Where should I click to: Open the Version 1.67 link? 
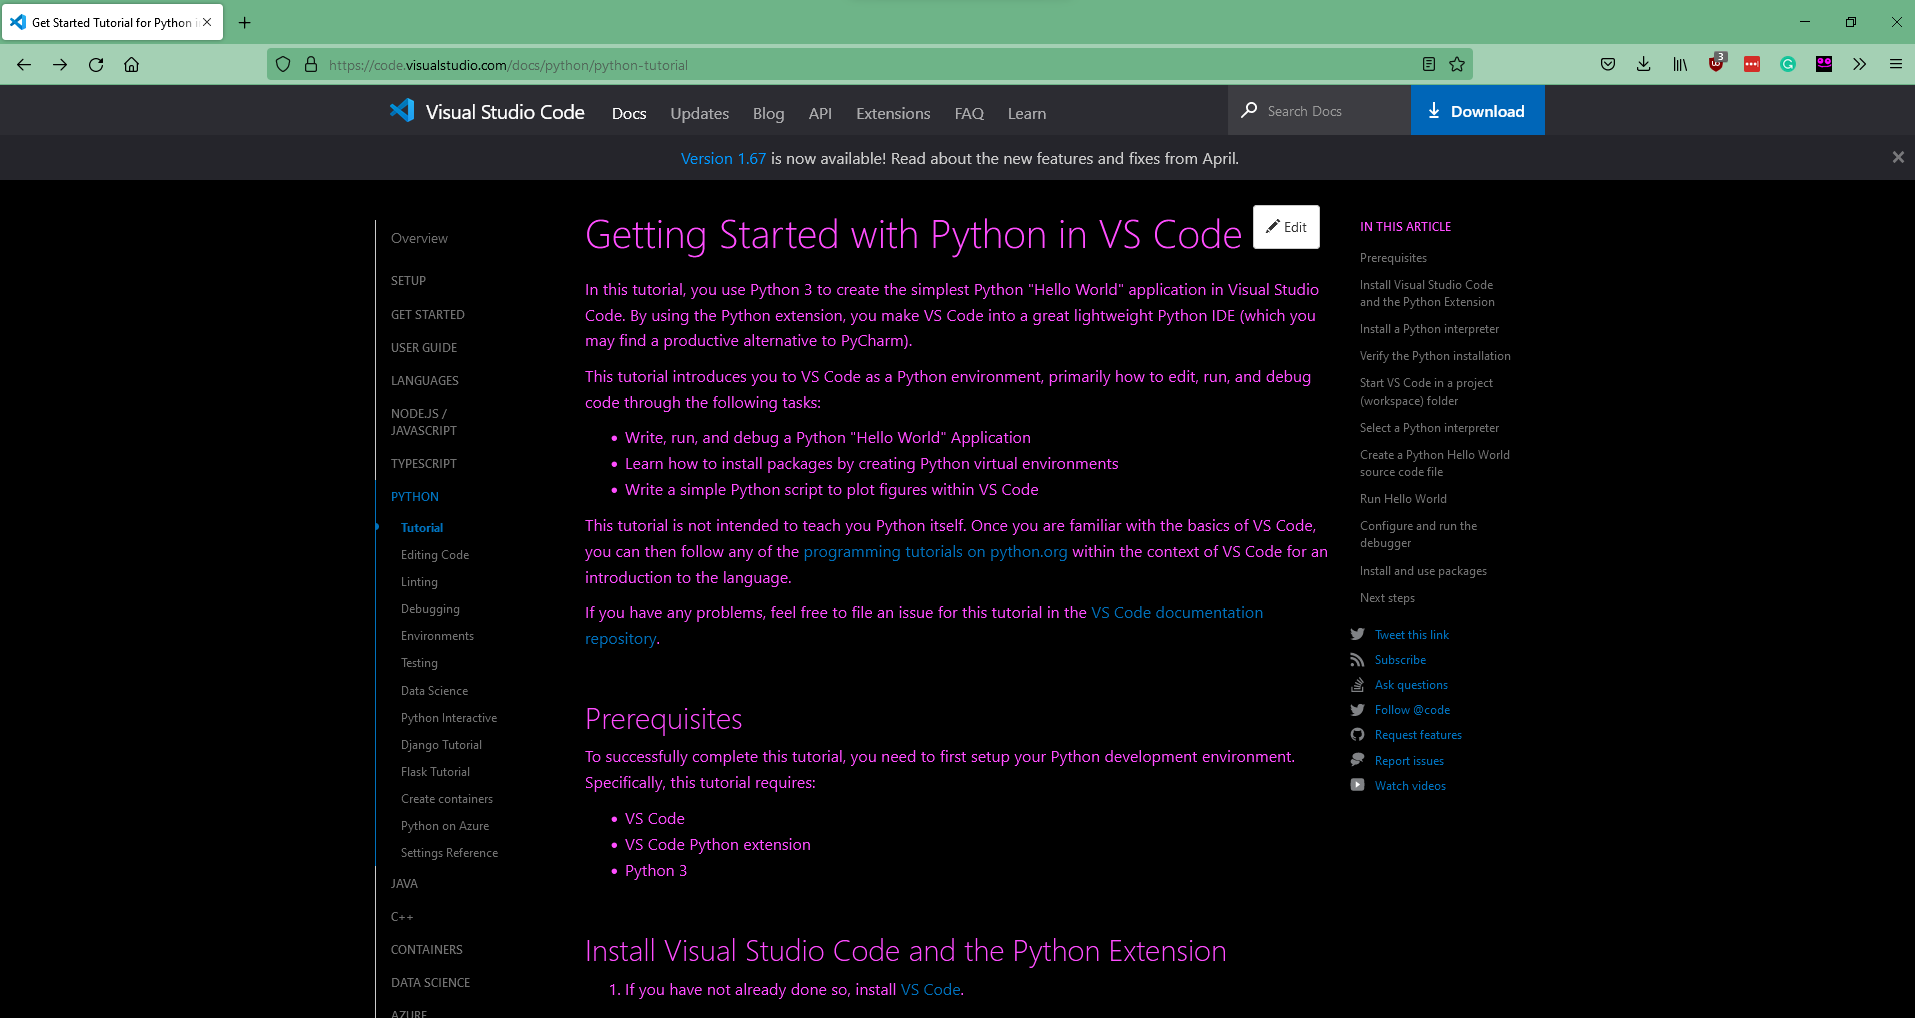pyautogui.click(x=723, y=158)
